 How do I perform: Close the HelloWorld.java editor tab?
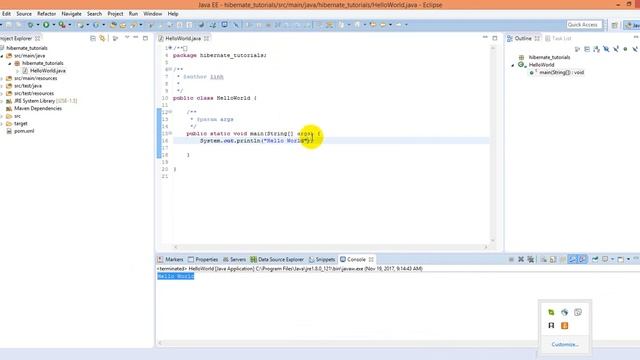[207, 38]
